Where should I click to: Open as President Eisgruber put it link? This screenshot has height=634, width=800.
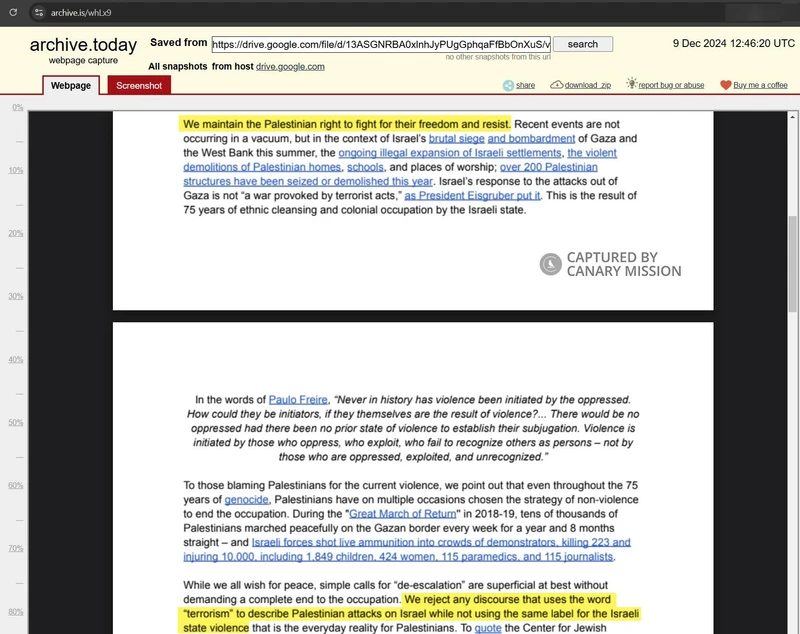[472, 195]
